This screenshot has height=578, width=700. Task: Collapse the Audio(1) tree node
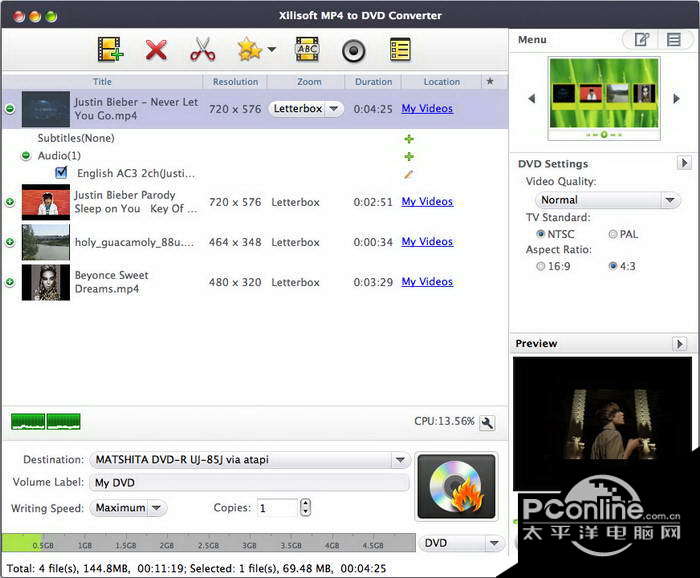tap(26, 156)
